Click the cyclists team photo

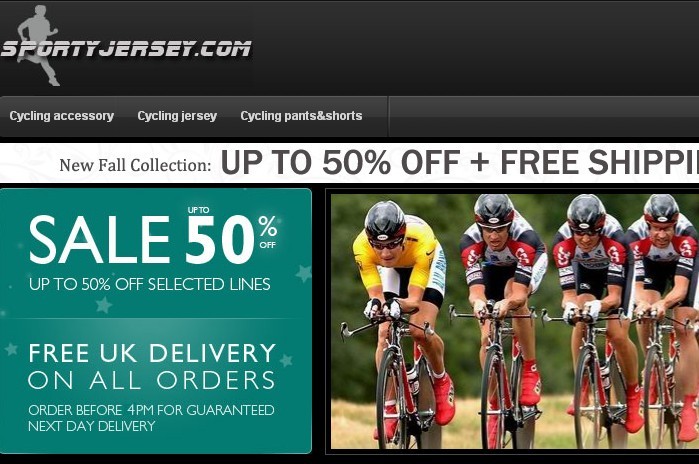click(515, 321)
